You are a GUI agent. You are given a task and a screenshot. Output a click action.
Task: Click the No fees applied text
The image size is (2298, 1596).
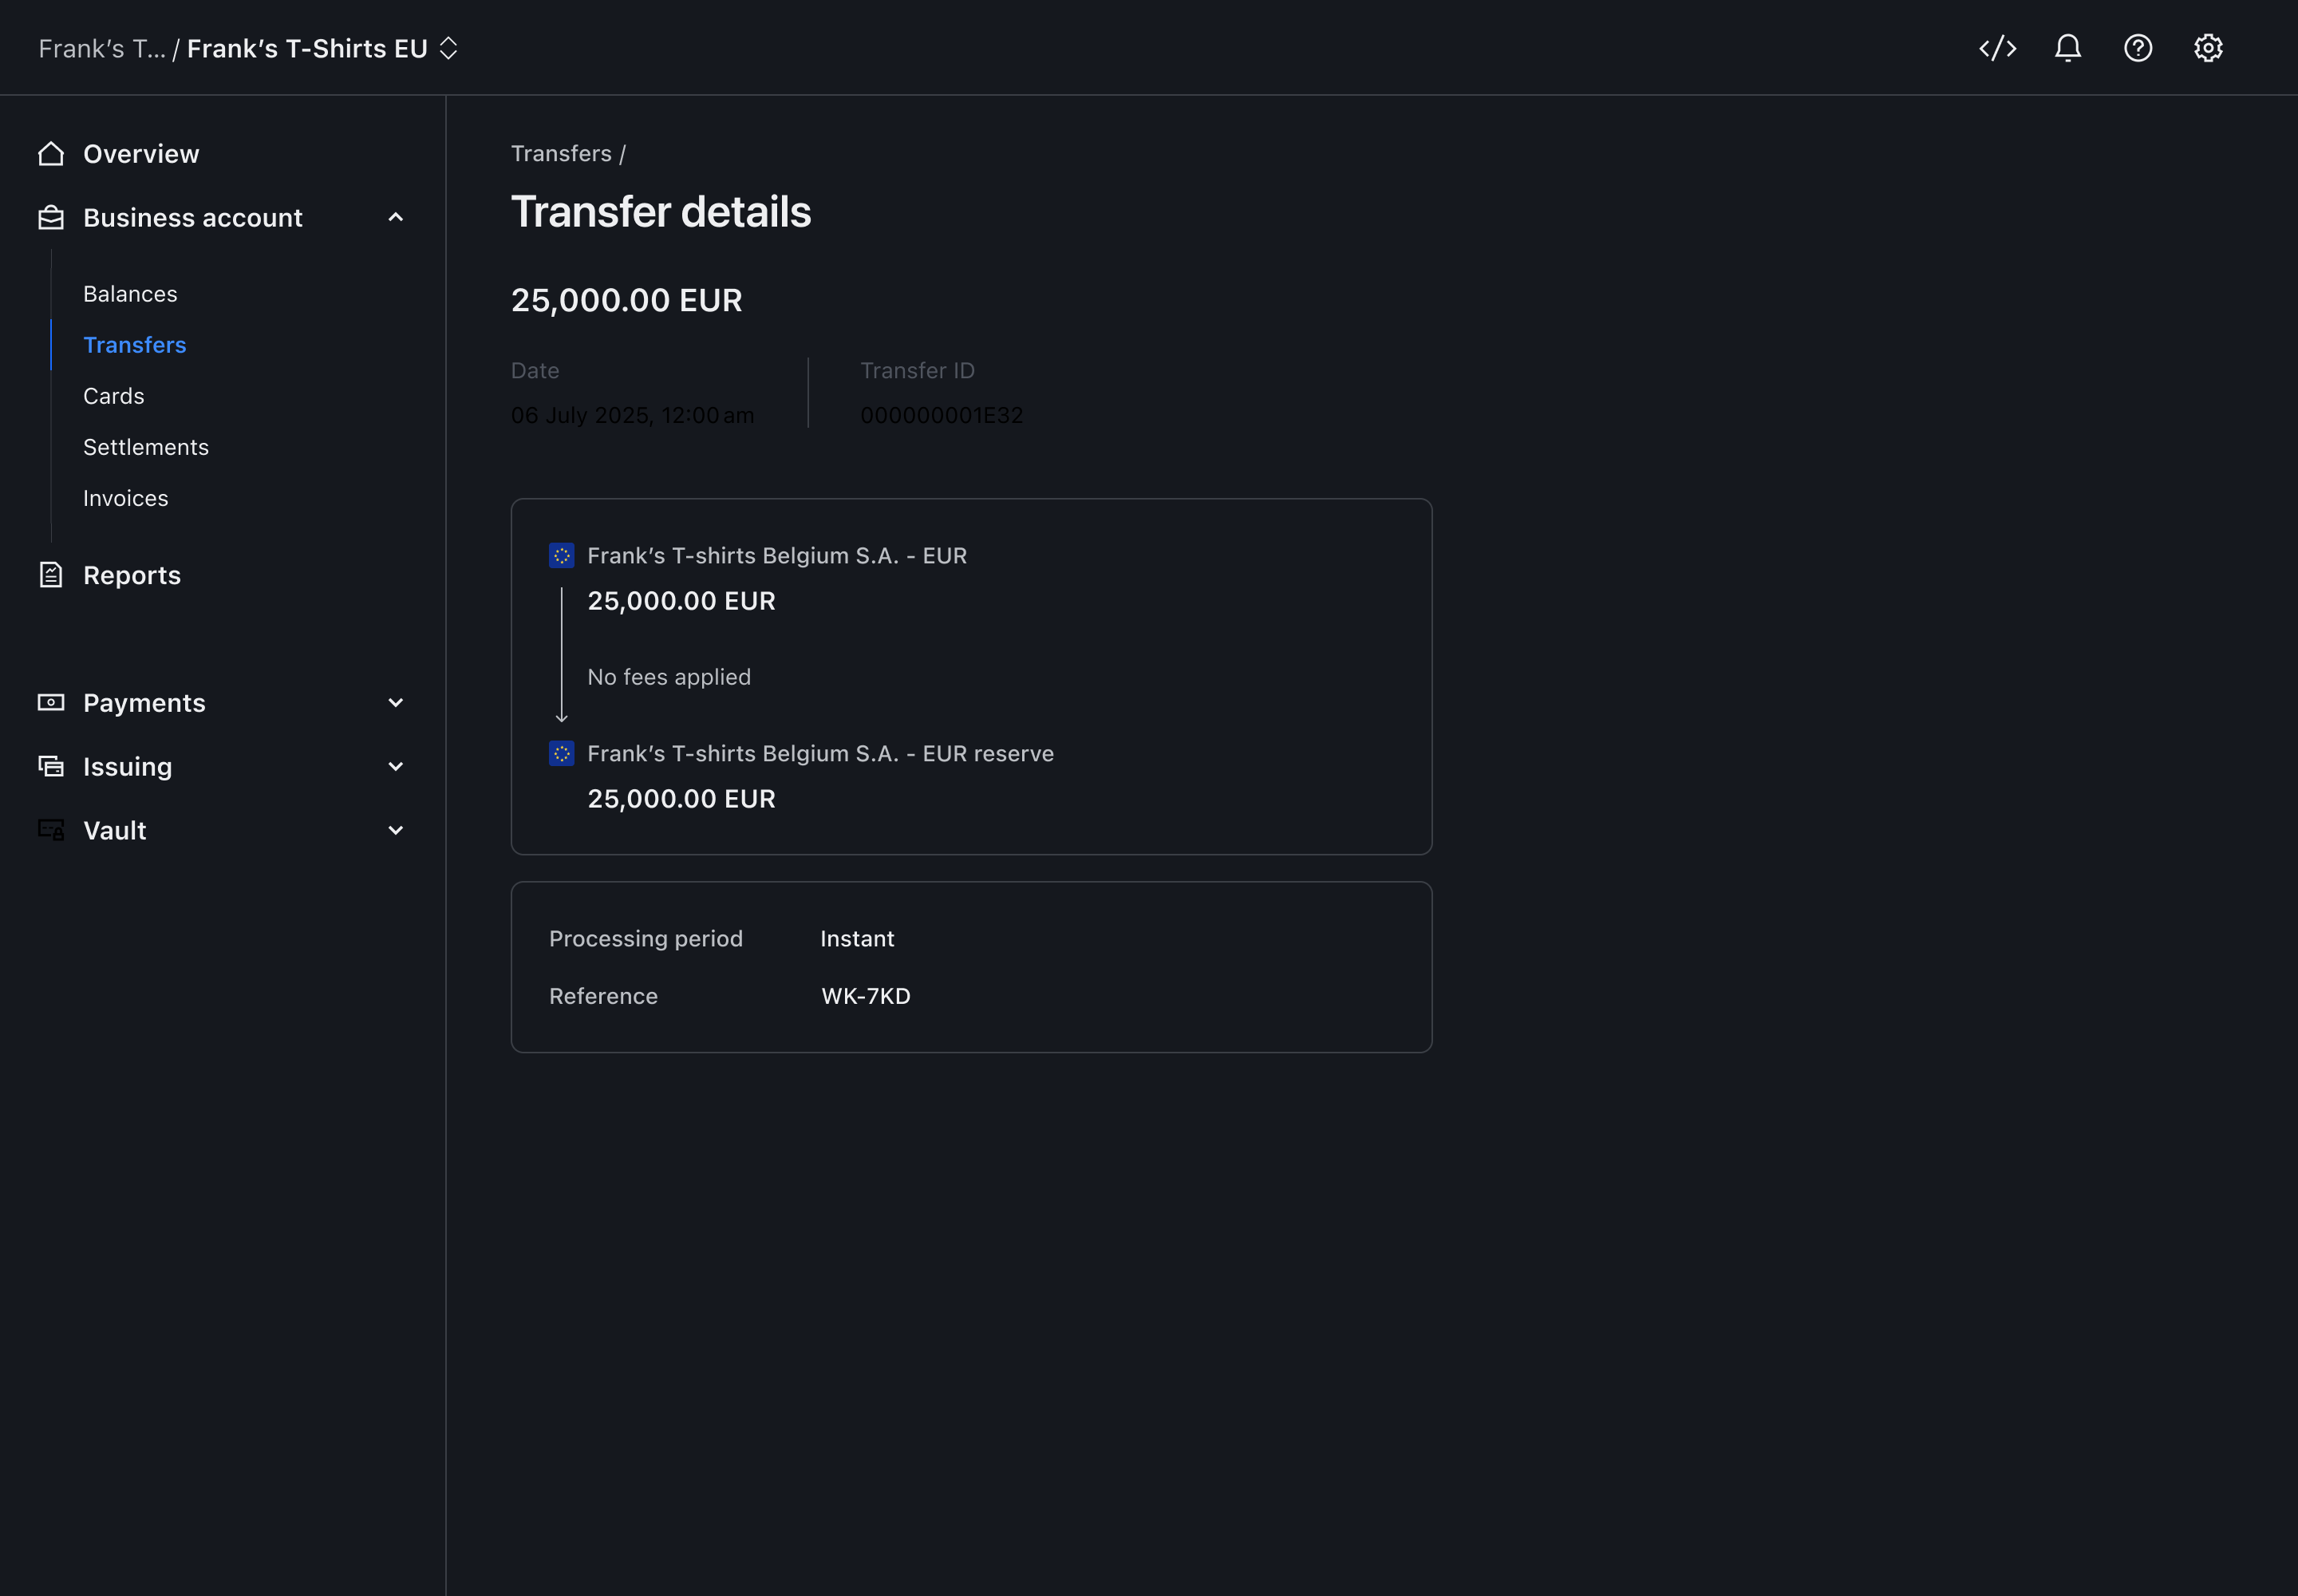[669, 677]
